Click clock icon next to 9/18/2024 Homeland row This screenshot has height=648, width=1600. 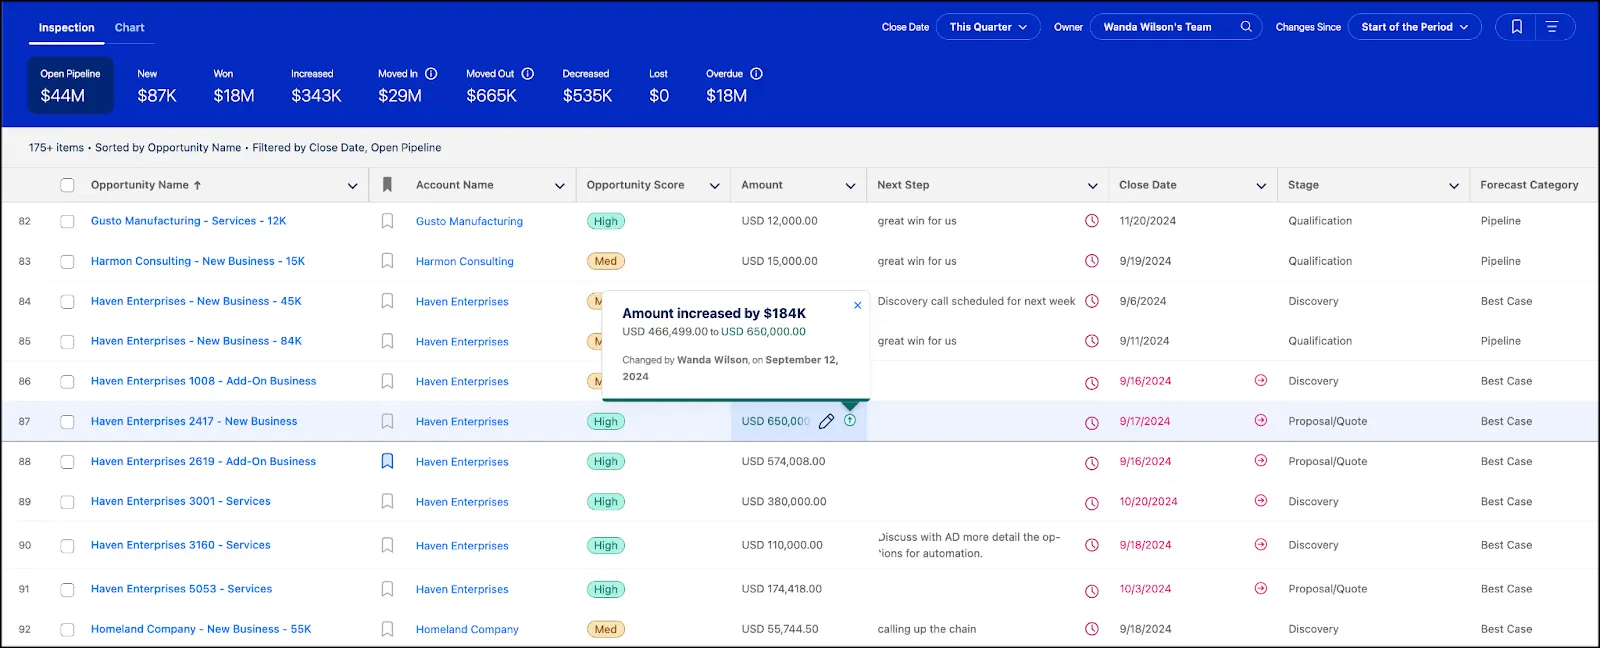coord(1092,630)
